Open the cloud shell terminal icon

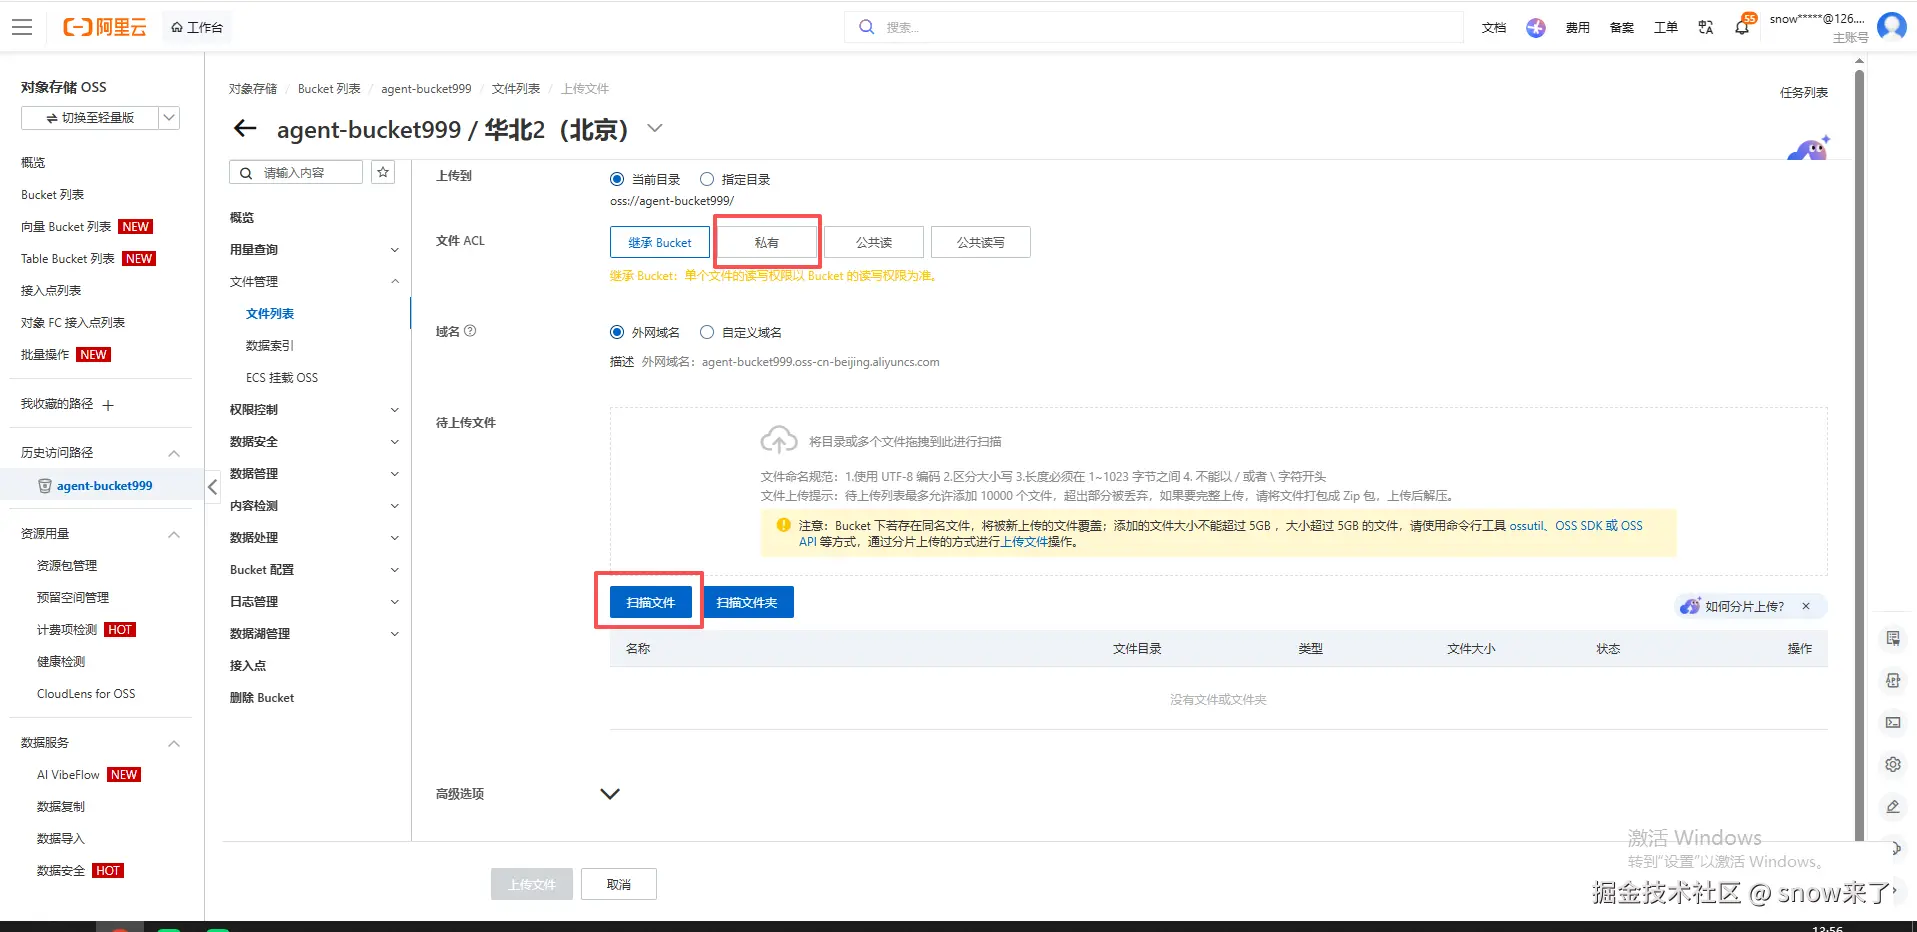[1893, 722]
